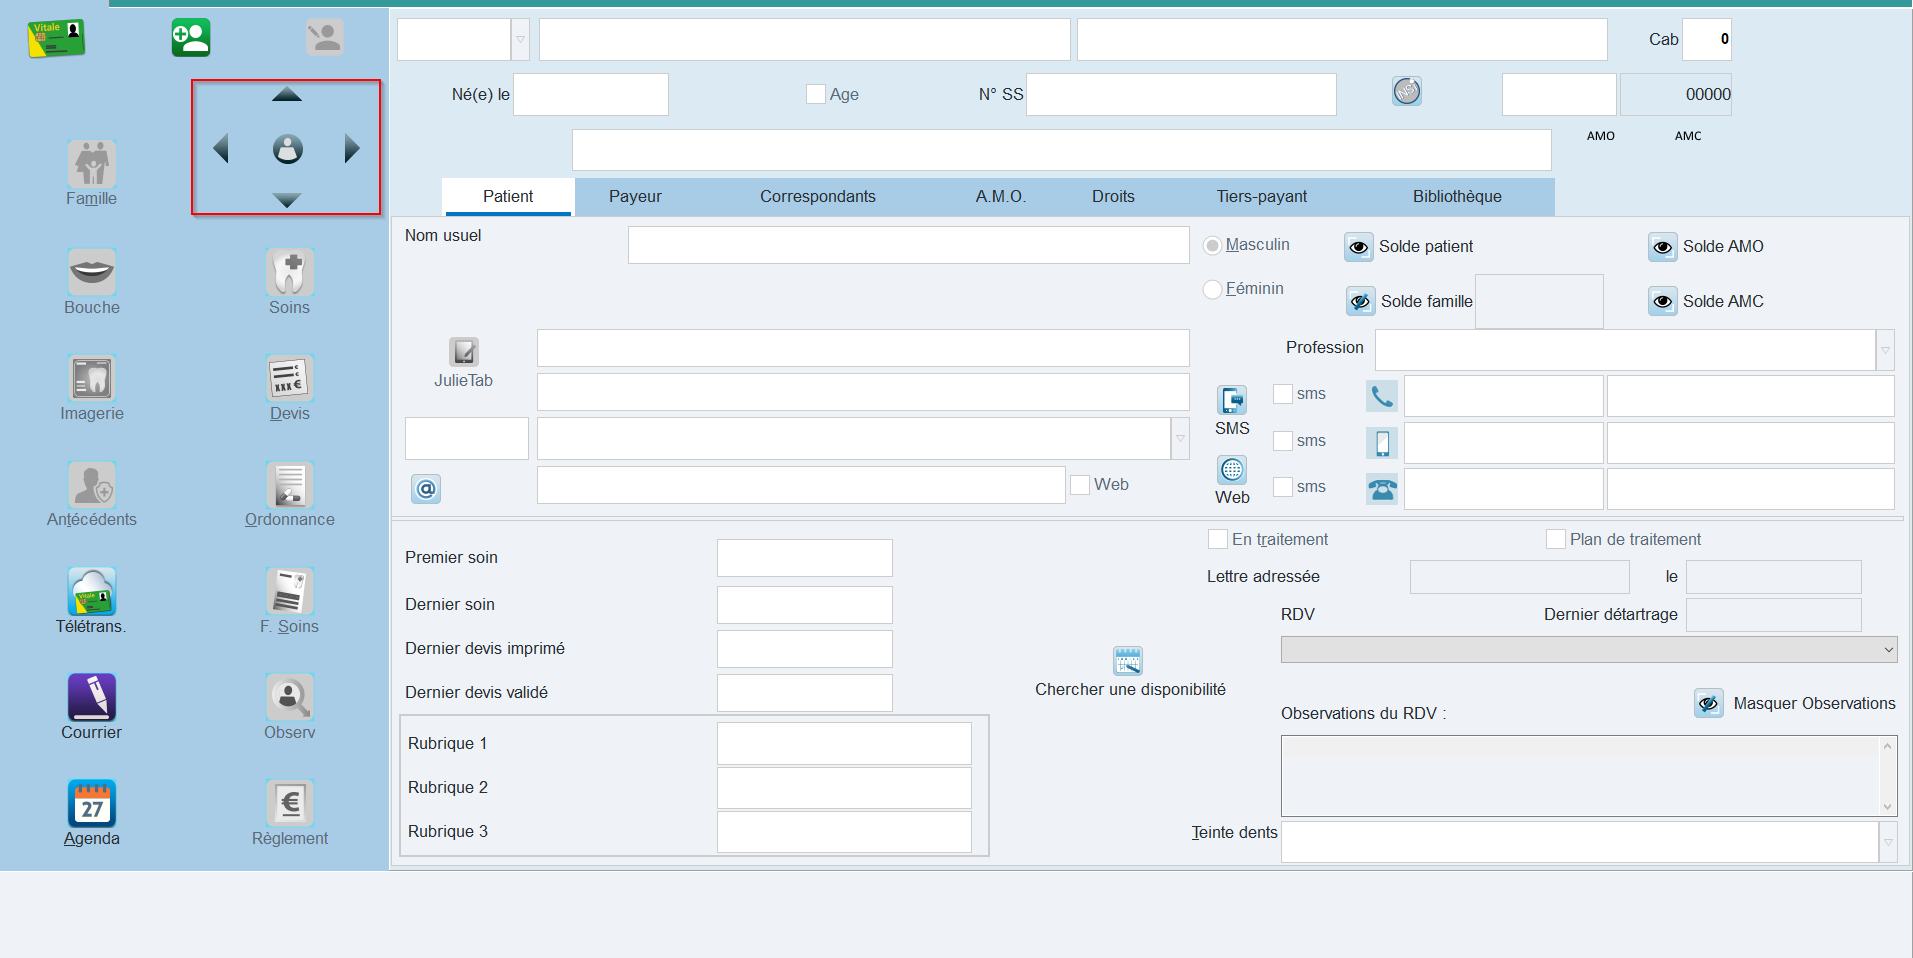Viewport: 1913px width, 958px height.
Task: Open the Imagerie module
Action: pos(92,378)
